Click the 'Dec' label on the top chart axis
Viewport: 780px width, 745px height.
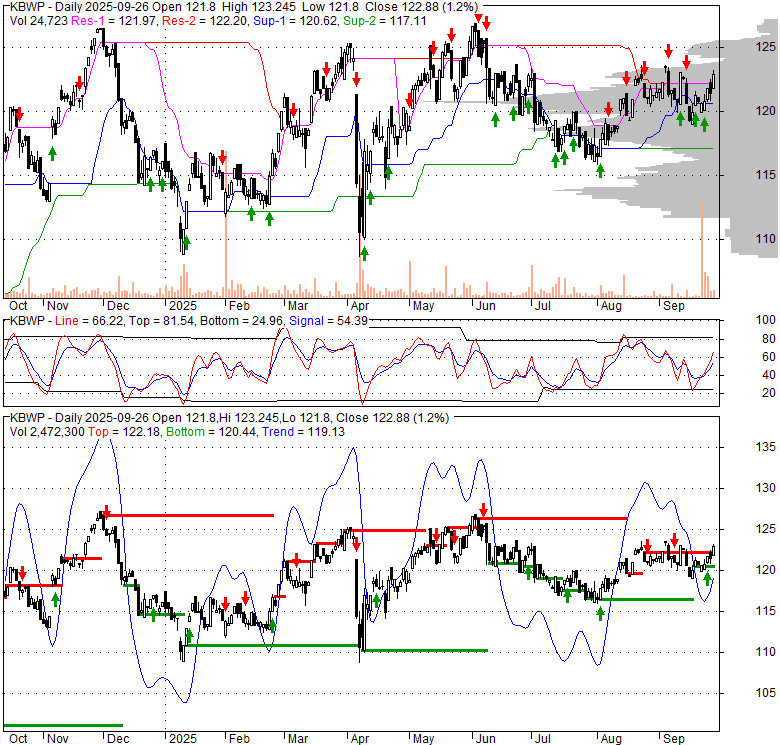pos(118,306)
